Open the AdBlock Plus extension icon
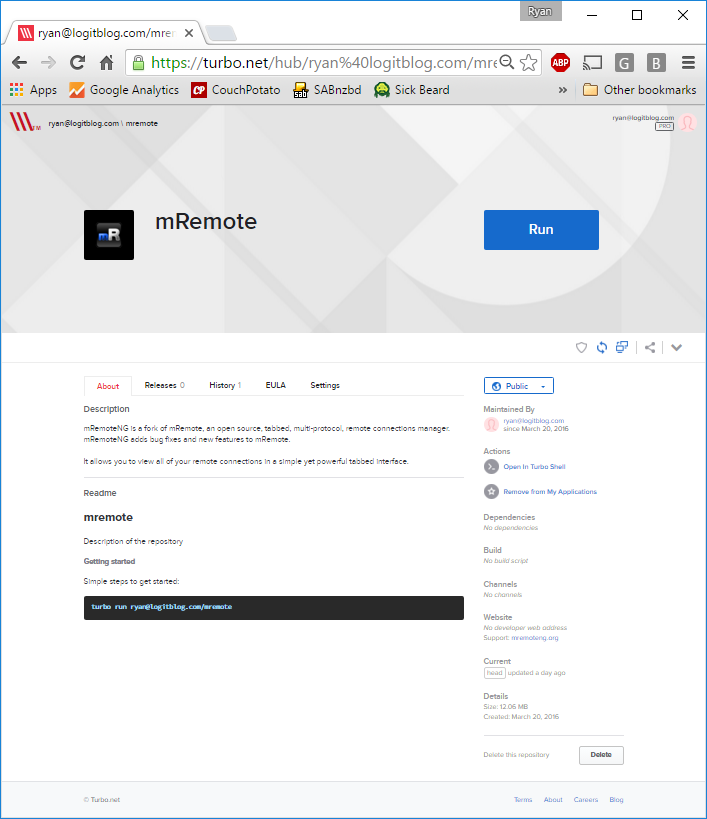 pyautogui.click(x=560, y=63)
